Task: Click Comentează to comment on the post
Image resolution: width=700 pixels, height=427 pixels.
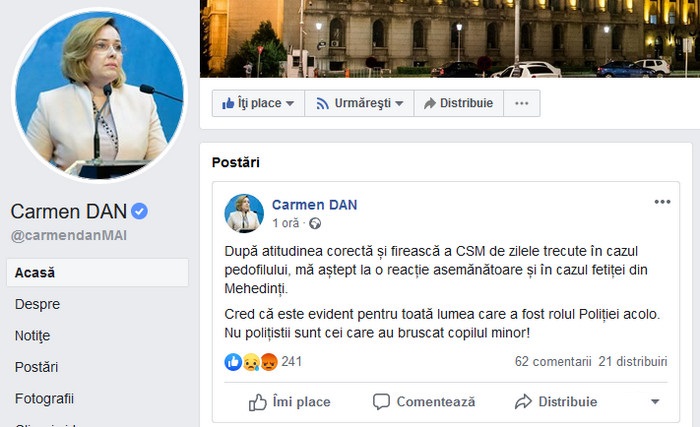Action: click(424, 402)
